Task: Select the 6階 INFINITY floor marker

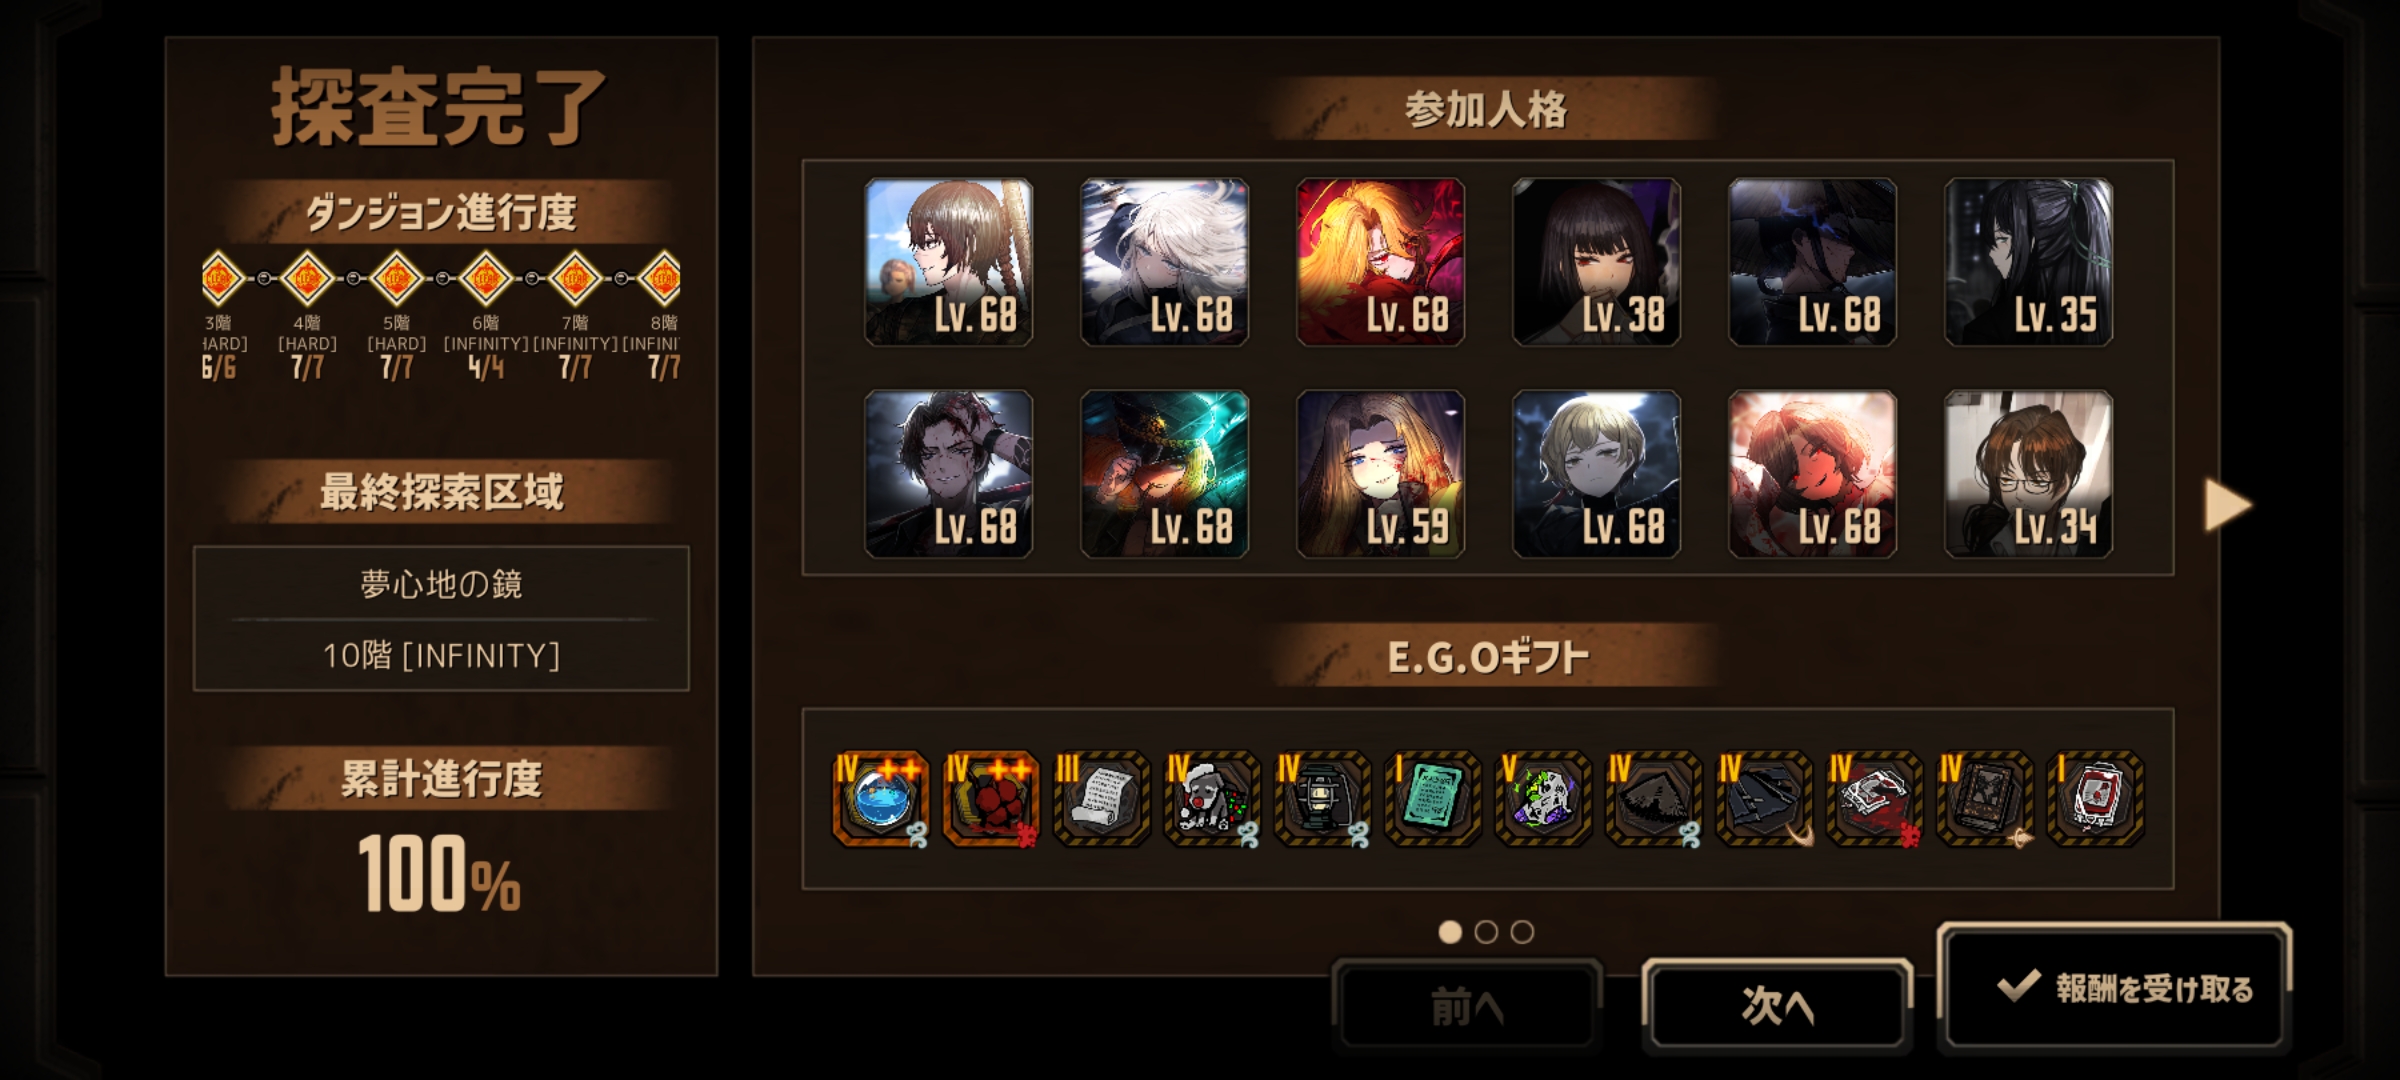Action: (486, 279)
